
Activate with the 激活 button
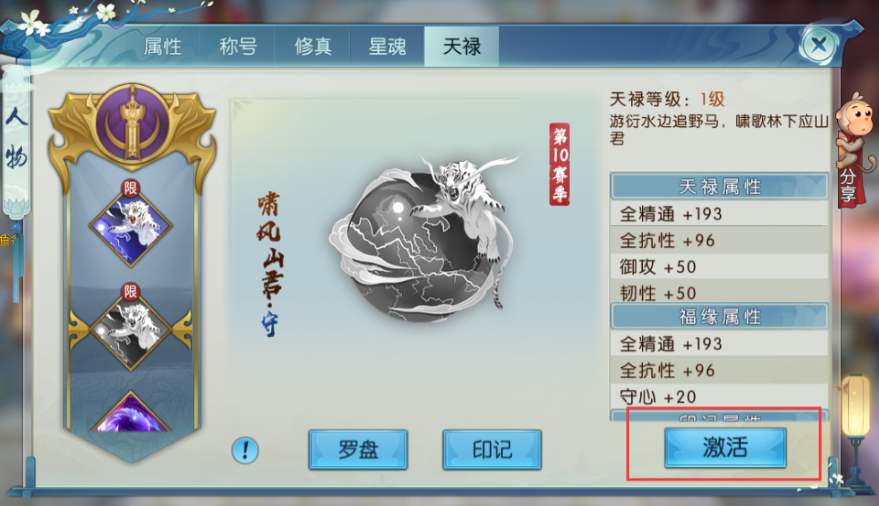725,448
